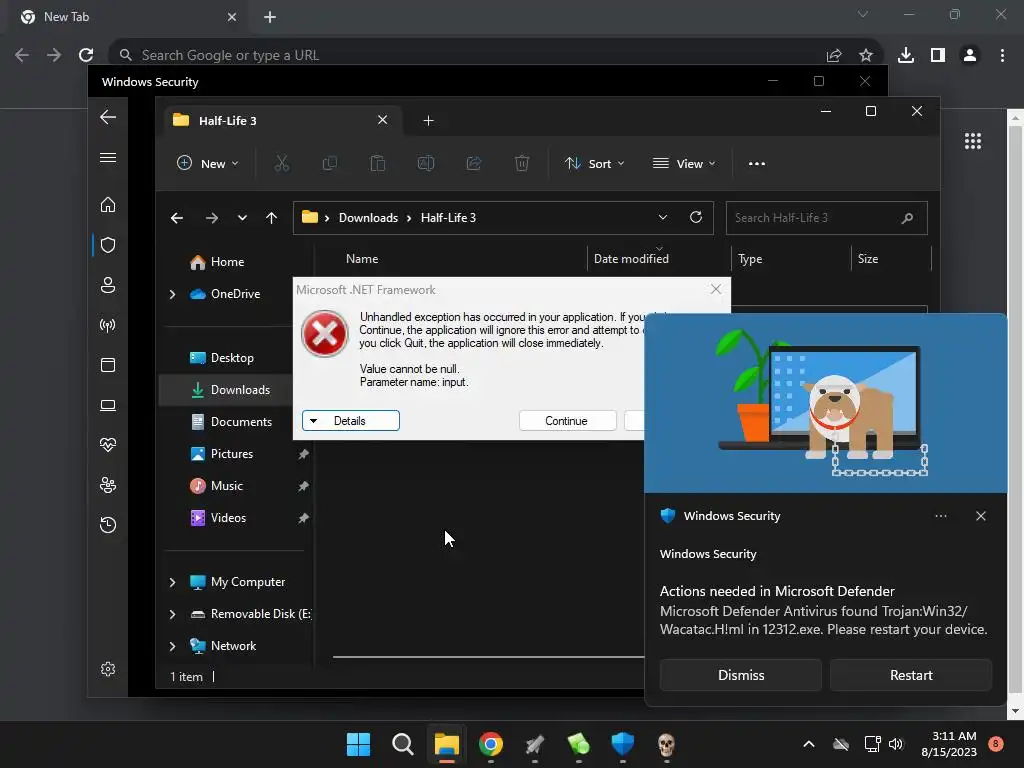
Task: Open taskbar Search magnifier
Action: coord(403,744)
